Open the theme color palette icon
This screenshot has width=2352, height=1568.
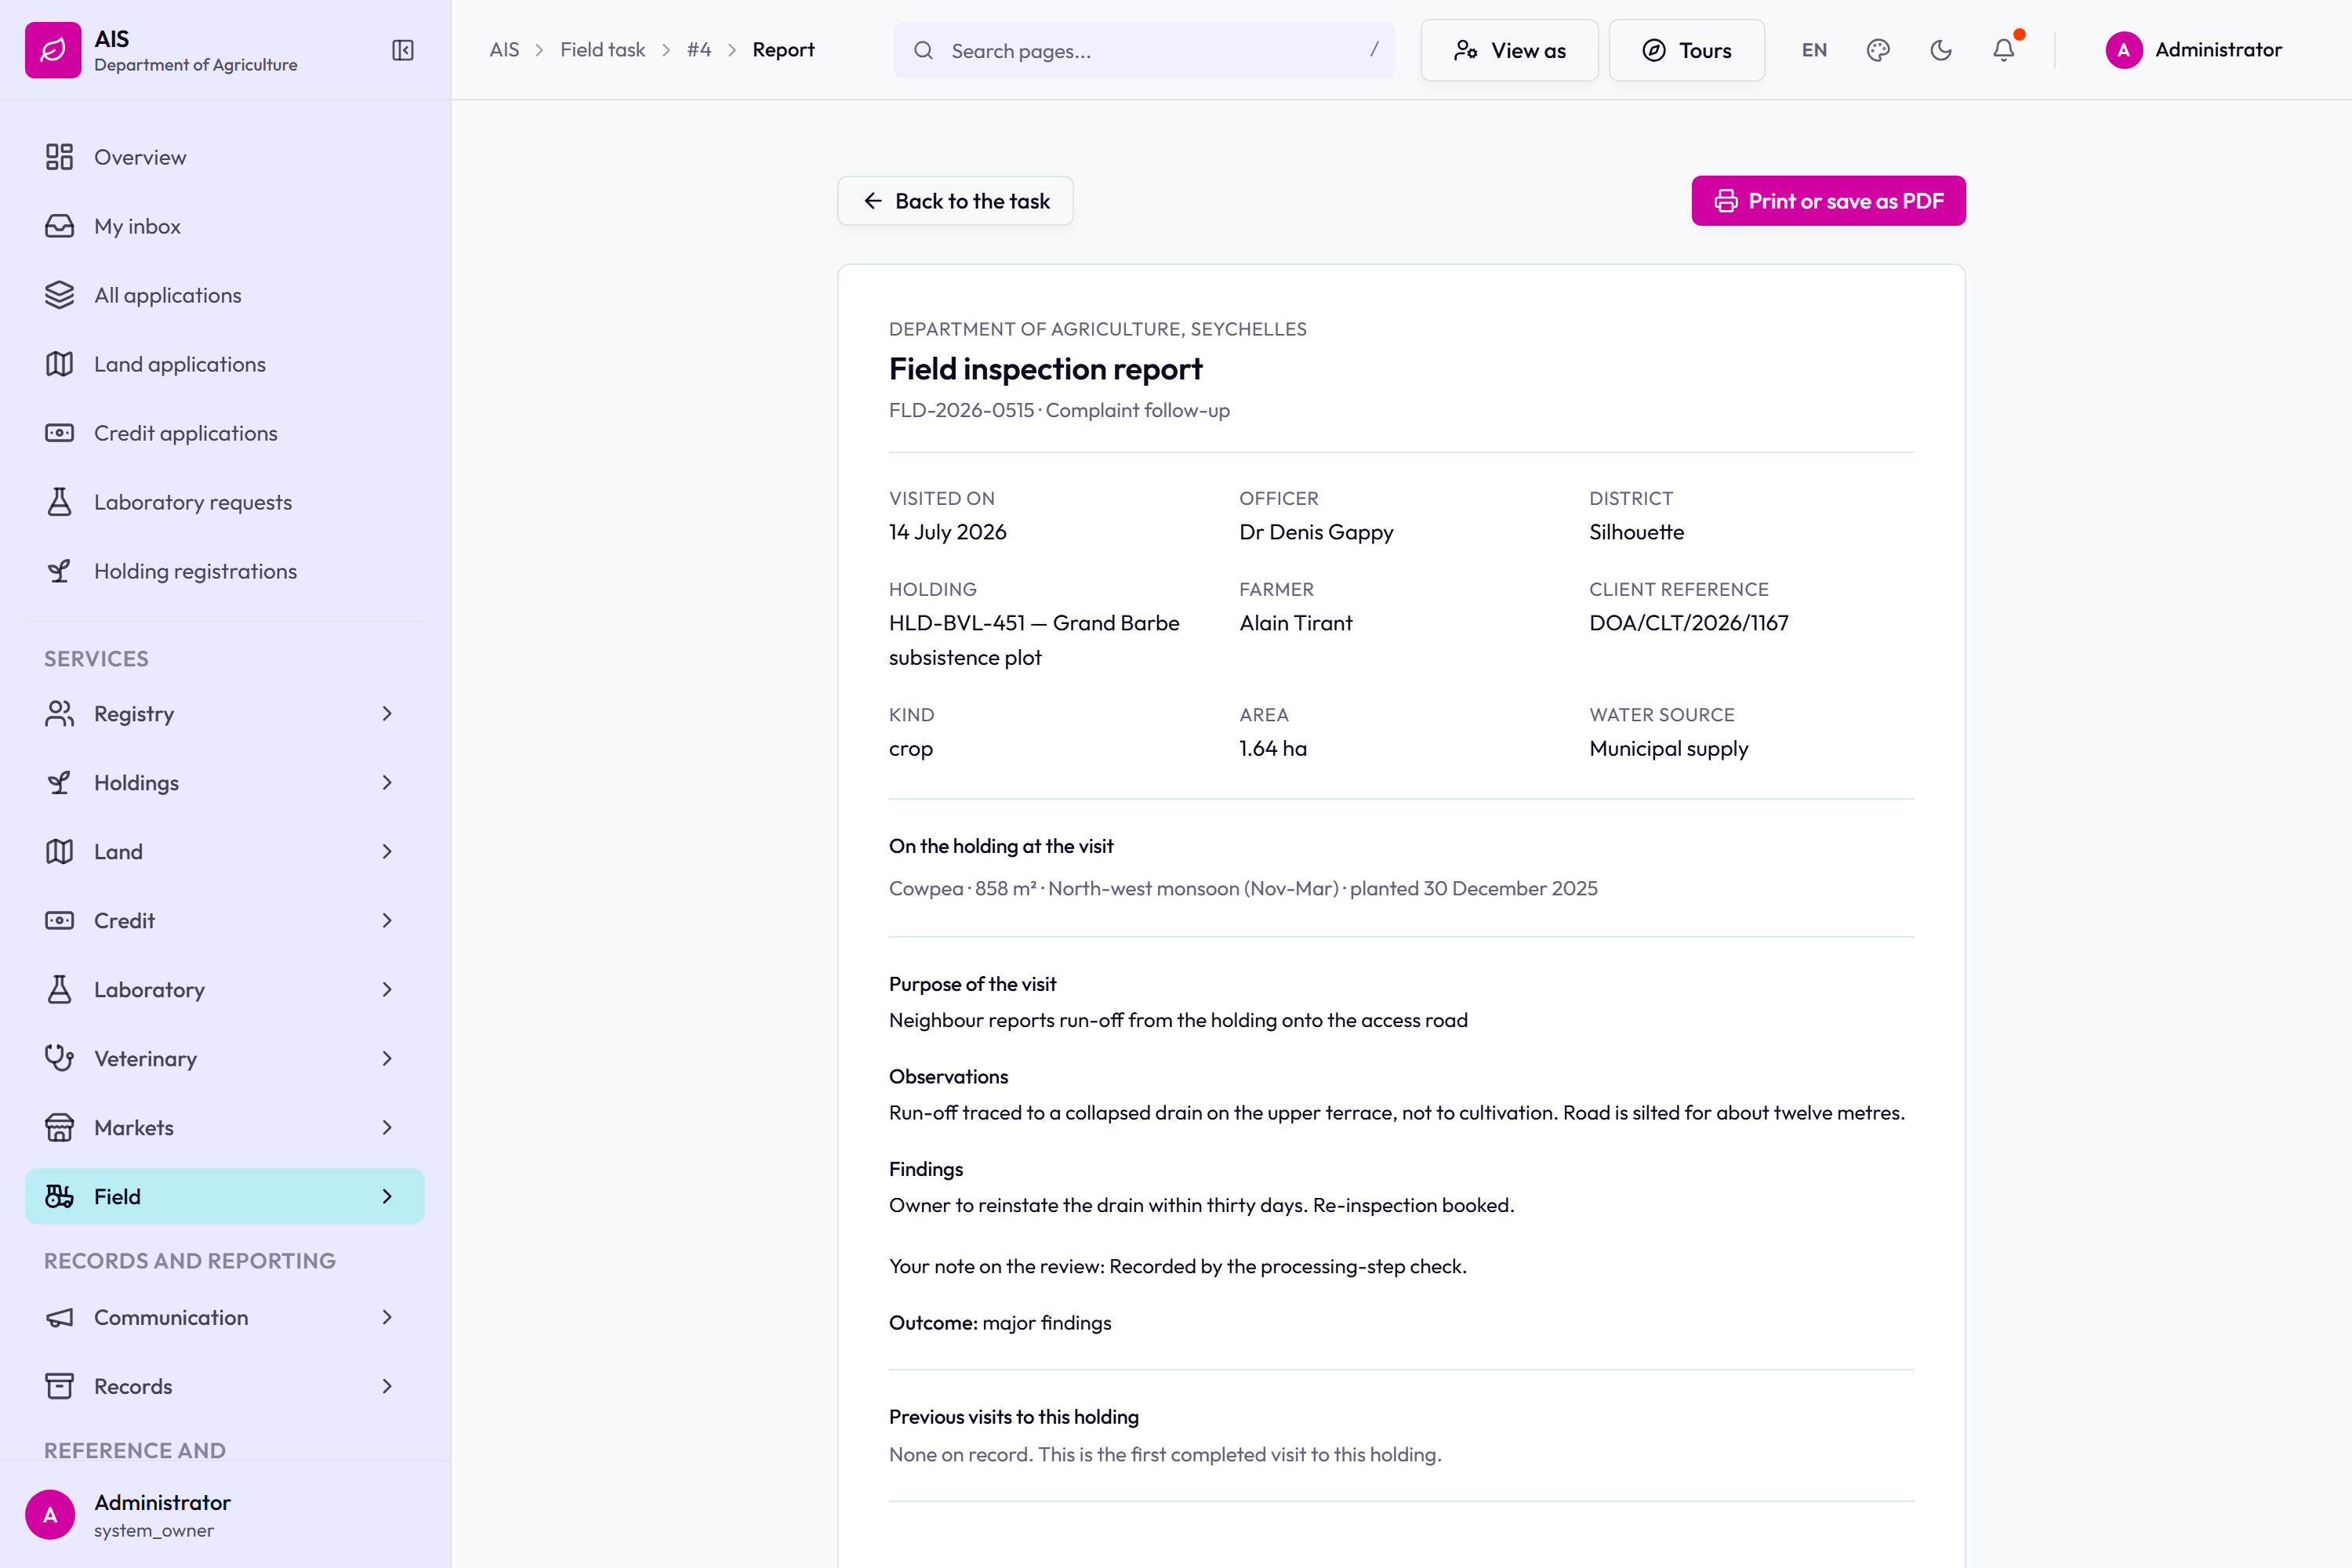1878,50
